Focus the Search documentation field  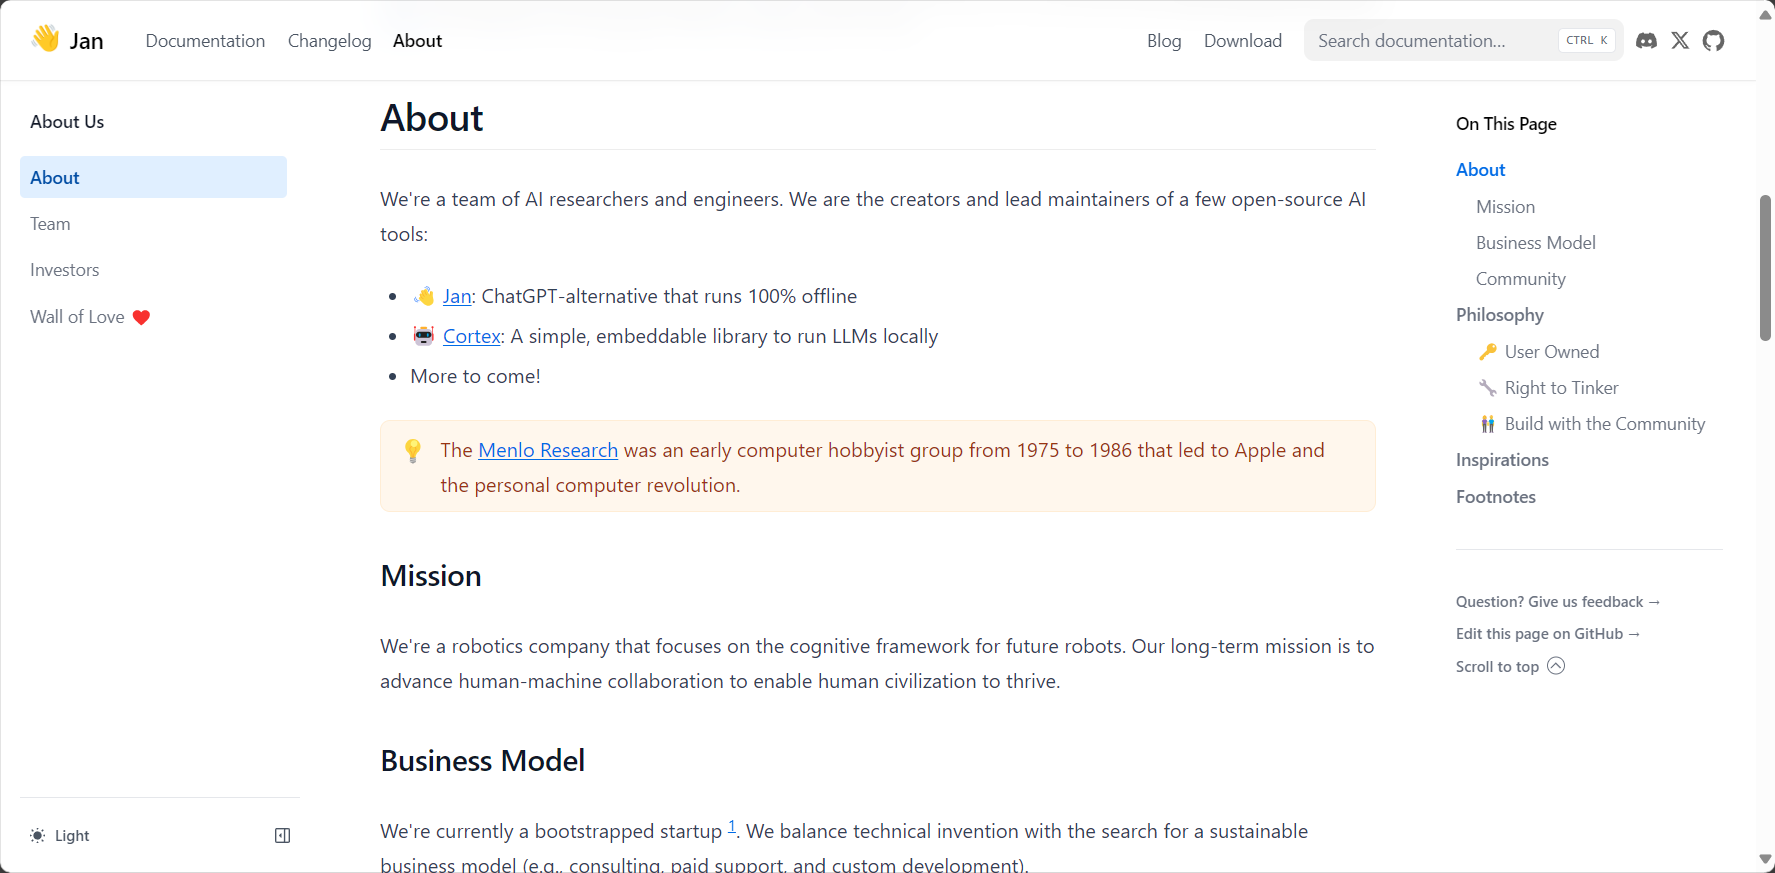click(1463, 41)
